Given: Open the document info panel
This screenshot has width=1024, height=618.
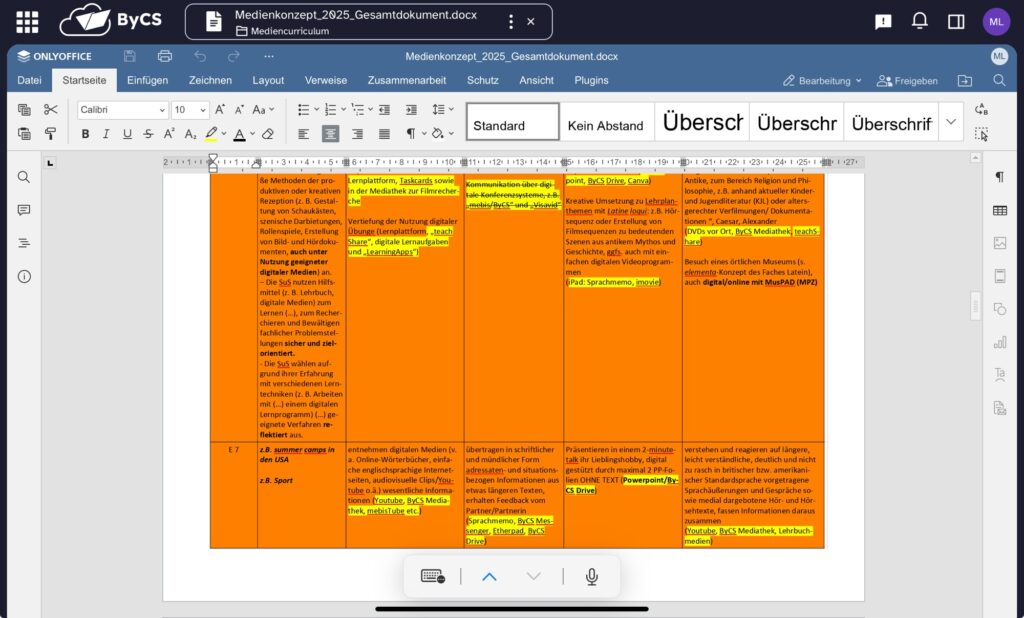Looking at the screenshot, I should click(x=24, y=276).
